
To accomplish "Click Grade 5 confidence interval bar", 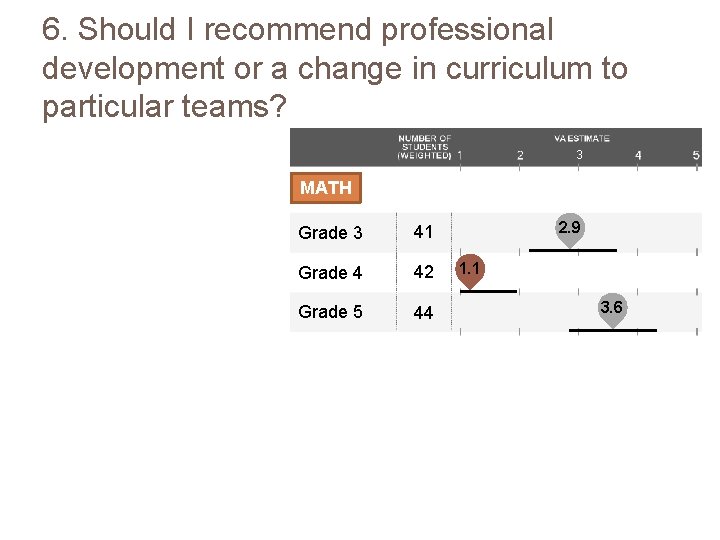I will (612, 330).
